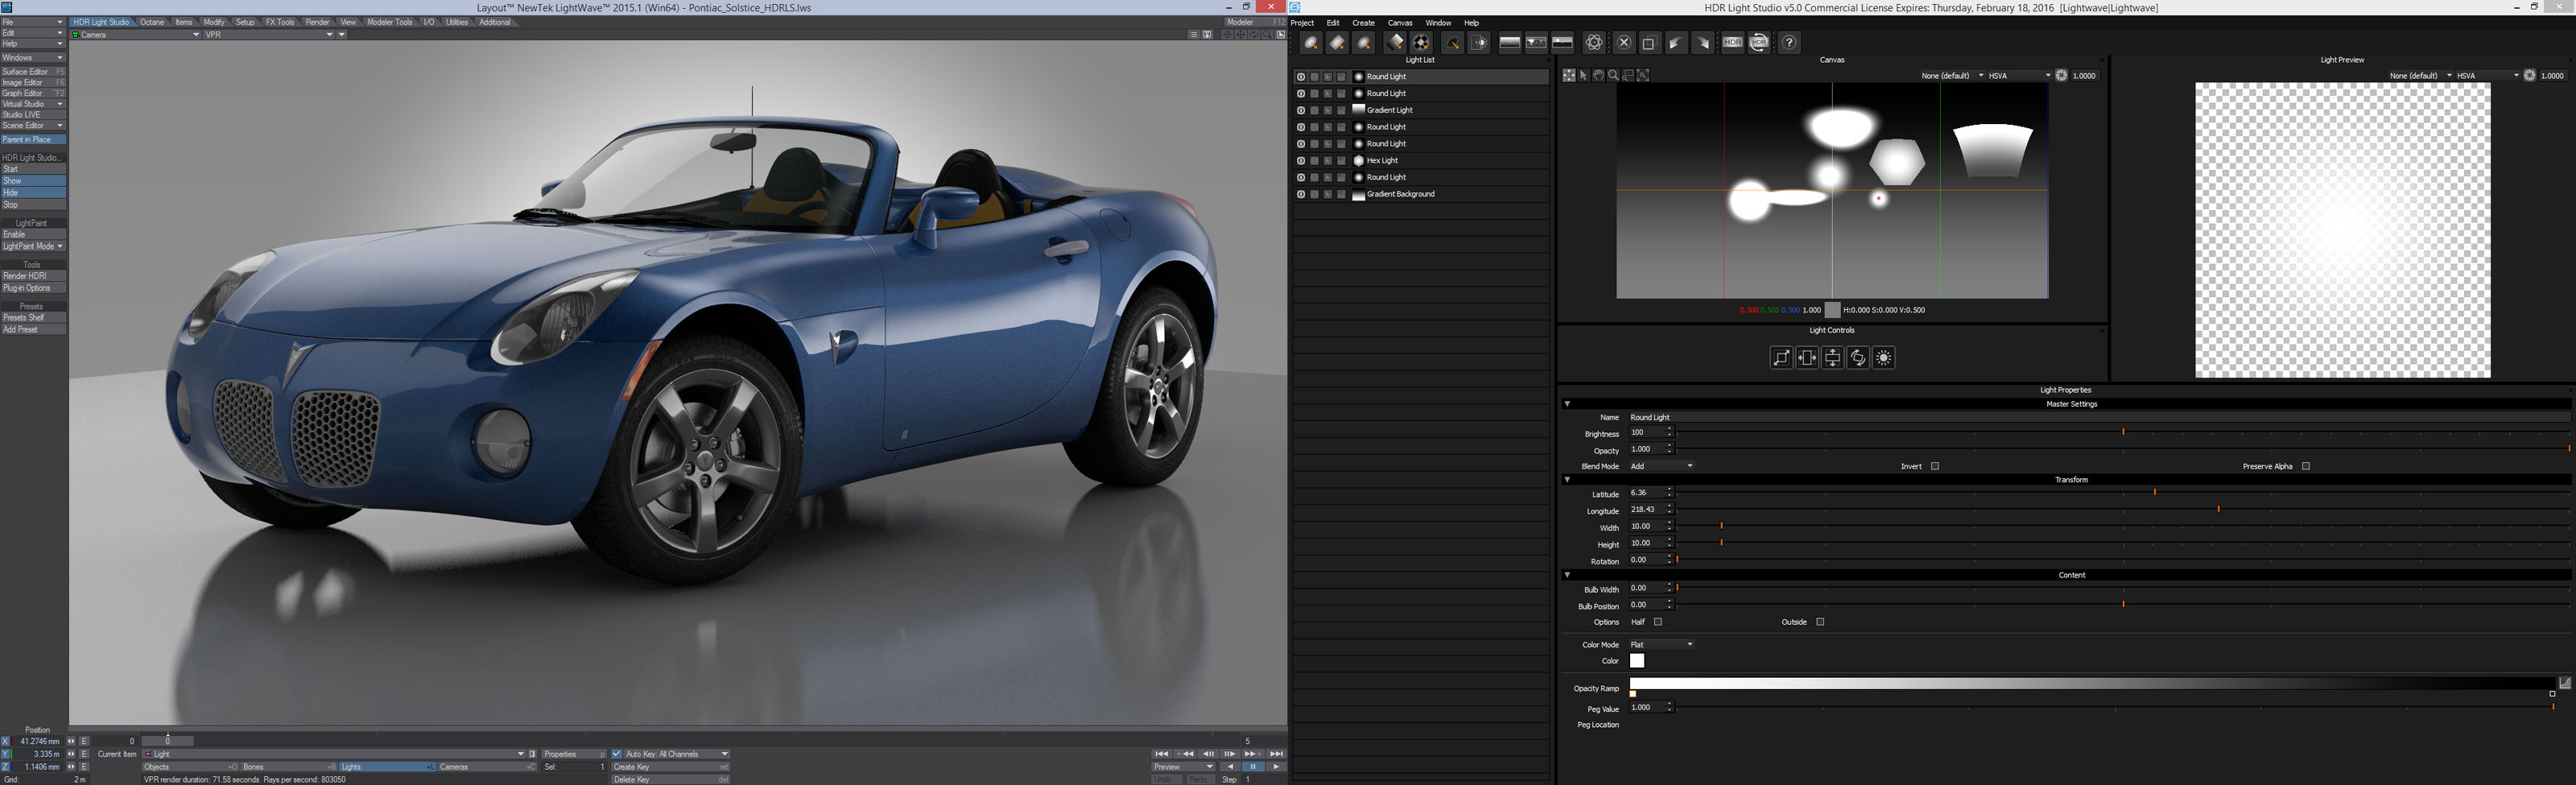Toggle Auto Key checkbox in LightWave
The width and height of the screenshot is (2576, 785).
617,754
